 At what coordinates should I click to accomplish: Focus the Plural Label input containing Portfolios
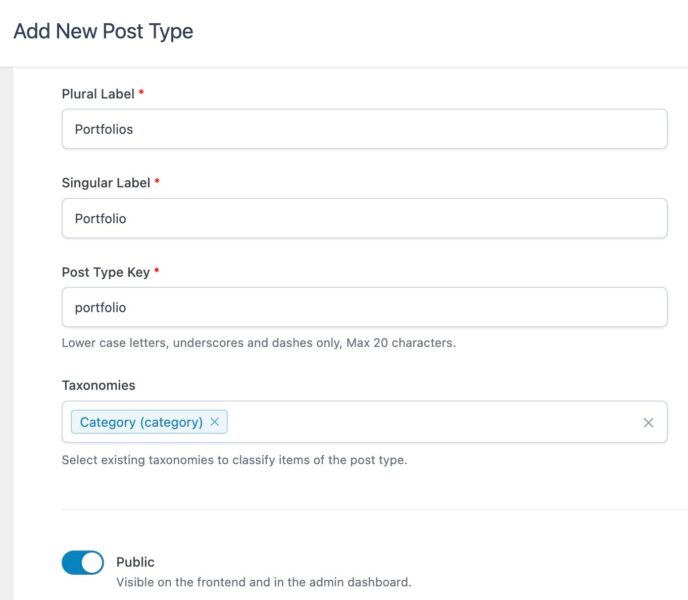pos(364,129)
